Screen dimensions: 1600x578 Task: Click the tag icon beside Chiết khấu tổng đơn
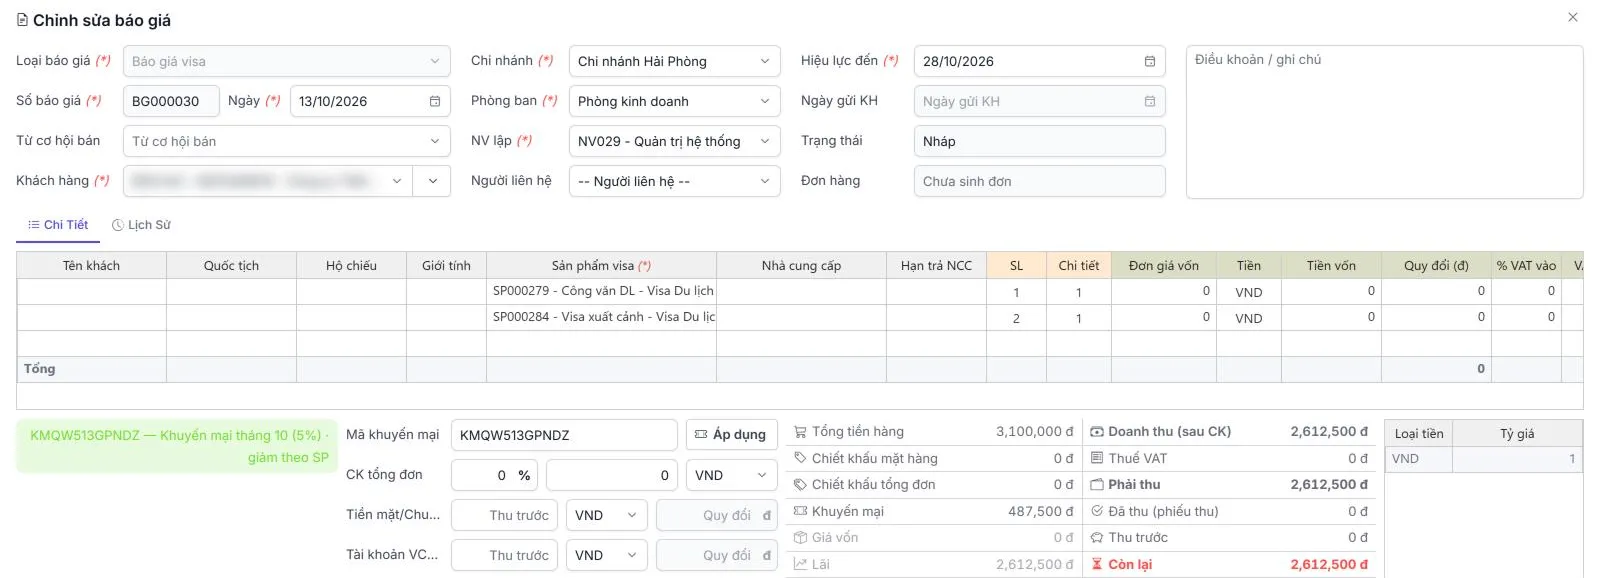pos(800,484)
